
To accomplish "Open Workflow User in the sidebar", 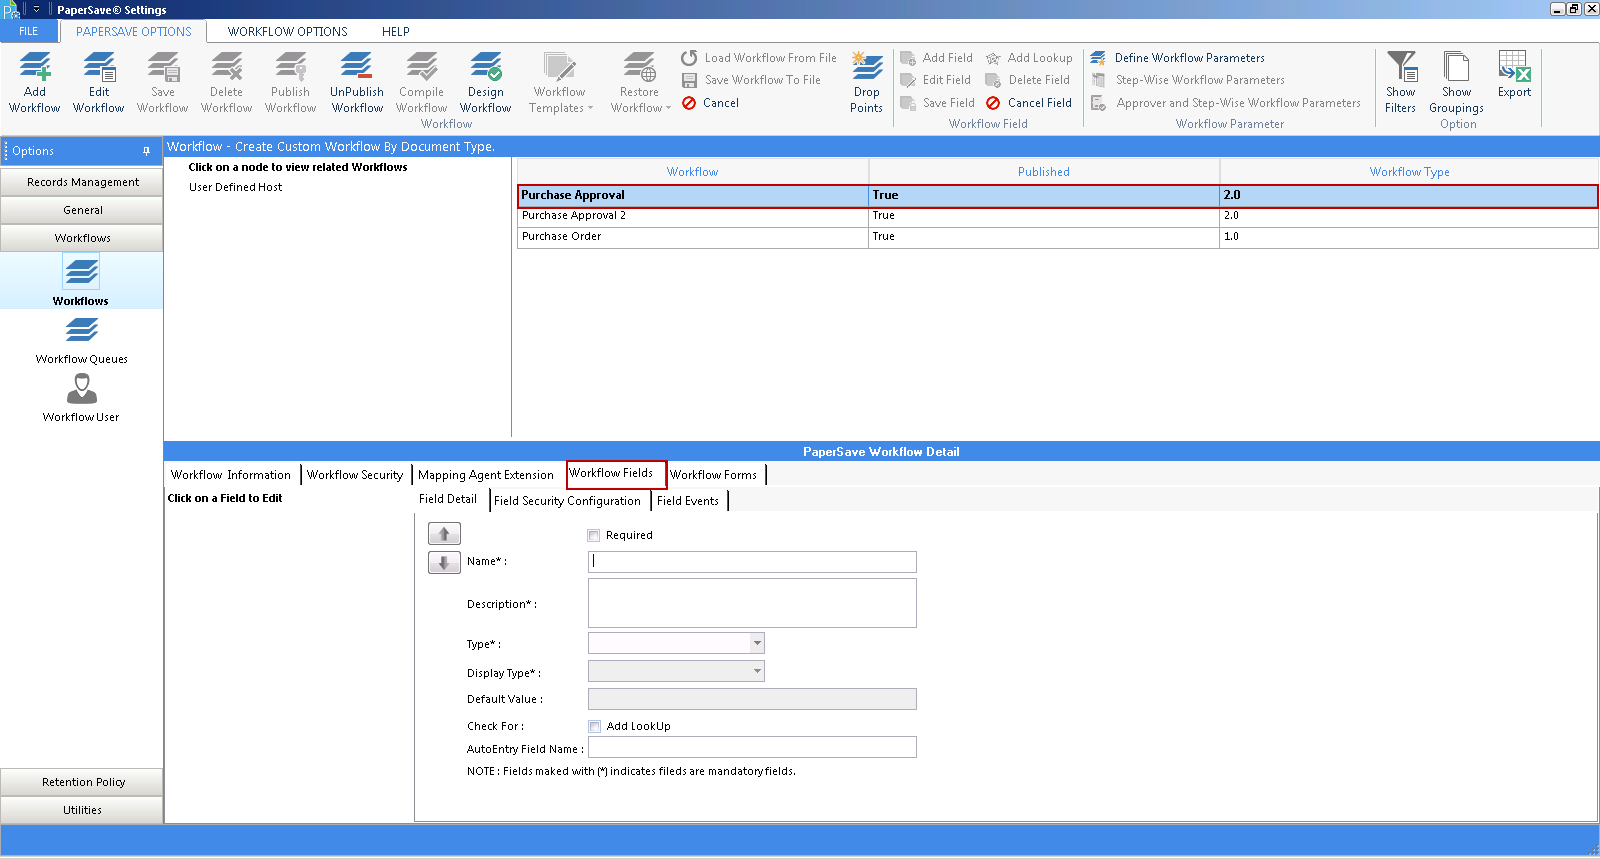I will tap(81, 398).
